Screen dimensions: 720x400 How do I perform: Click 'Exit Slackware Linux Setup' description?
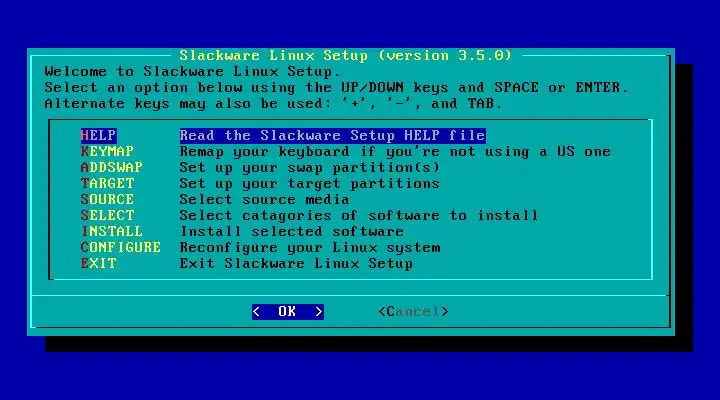pyautogui.click(x=296, y=264)
